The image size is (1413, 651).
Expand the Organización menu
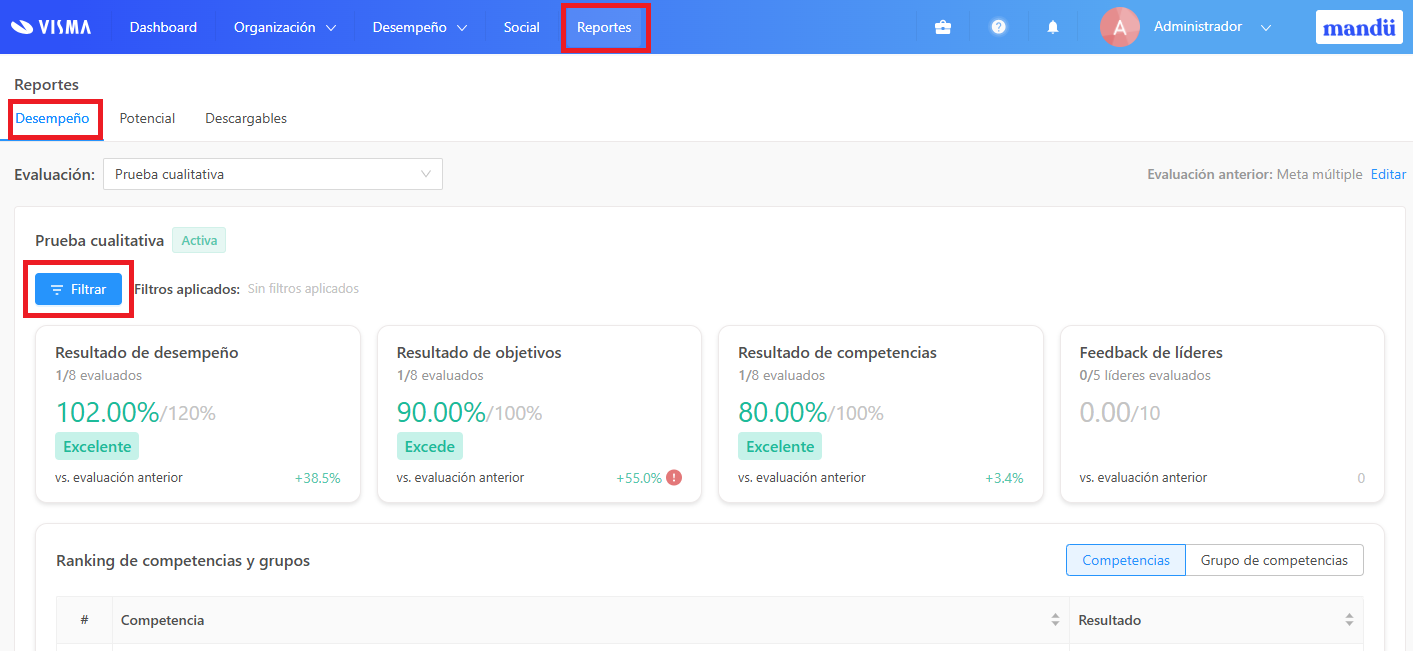click(x=285, y=27)
